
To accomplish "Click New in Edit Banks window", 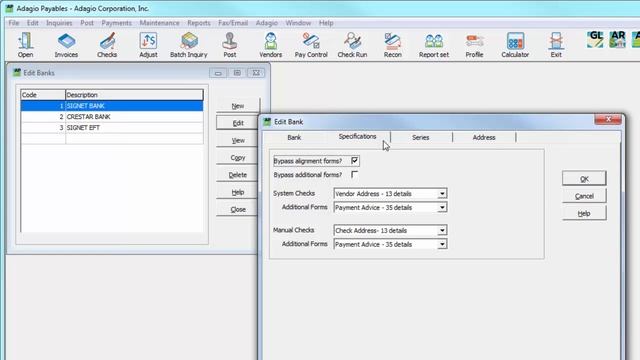I will point(238,106).
